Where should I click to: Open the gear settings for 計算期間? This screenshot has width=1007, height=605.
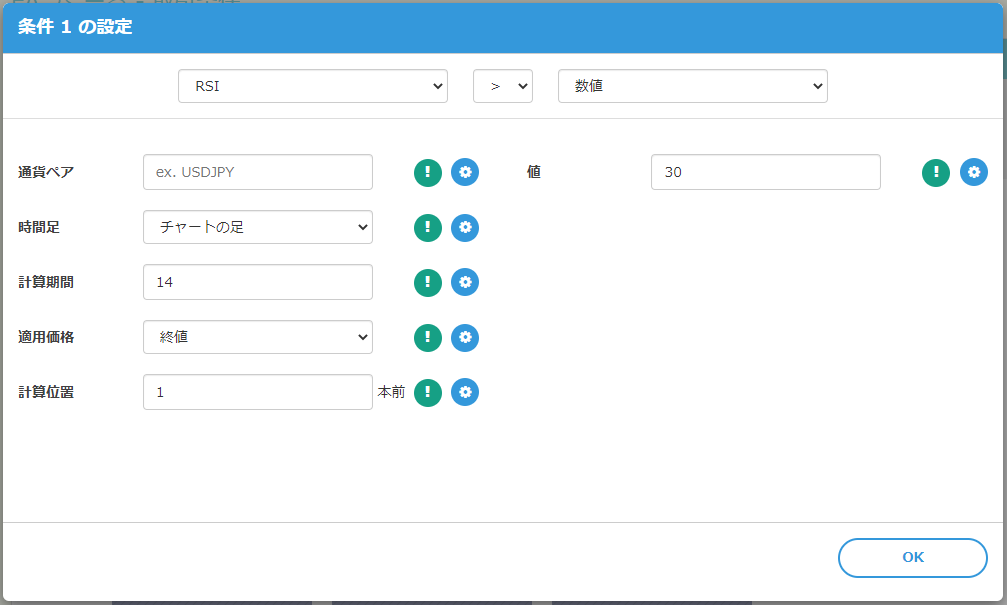point(465,283)
